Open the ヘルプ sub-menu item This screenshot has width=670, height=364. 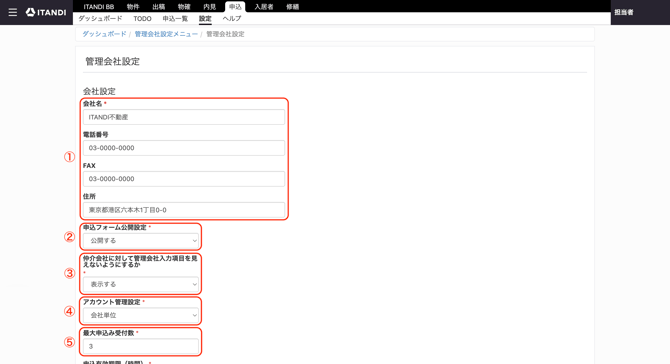(x=232, y=18)
